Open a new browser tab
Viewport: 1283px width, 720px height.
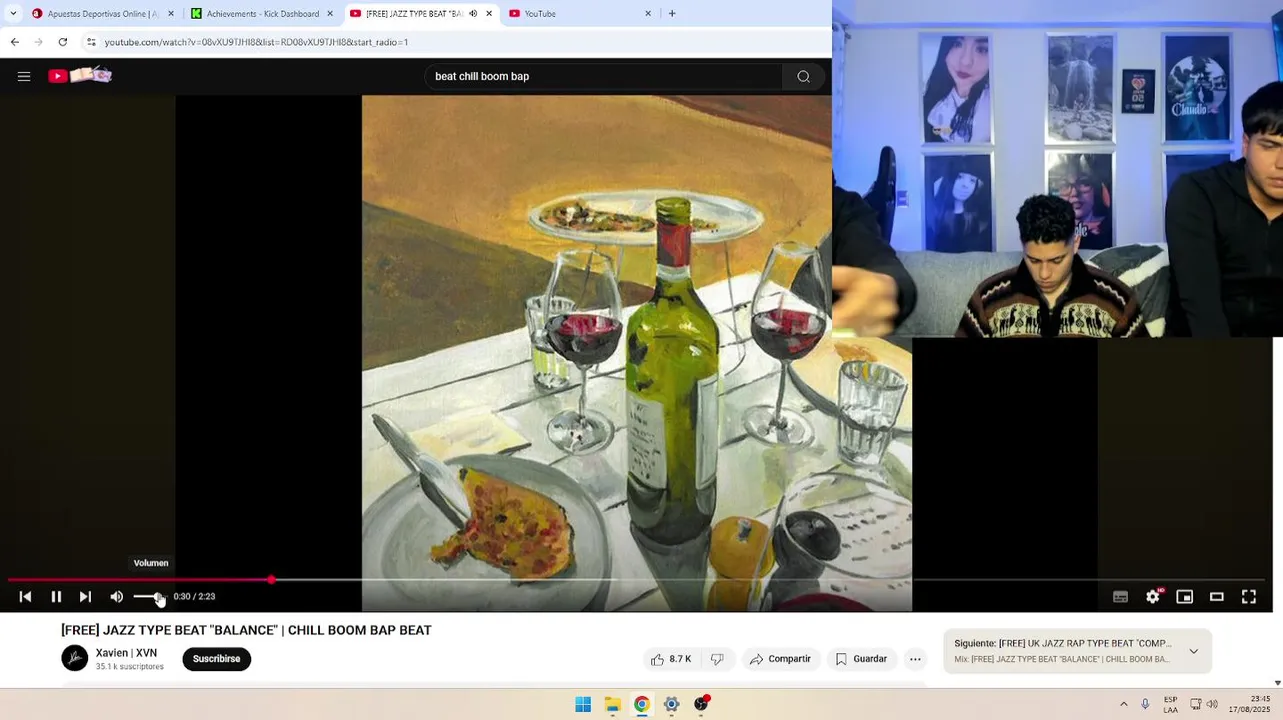coord(672,14)
